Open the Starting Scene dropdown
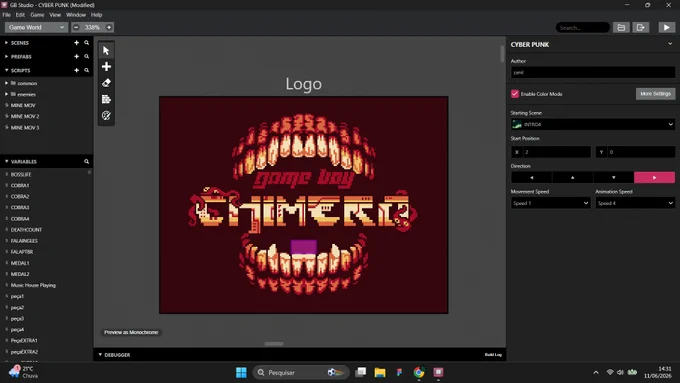680x383 pixels. pos(593,124)
